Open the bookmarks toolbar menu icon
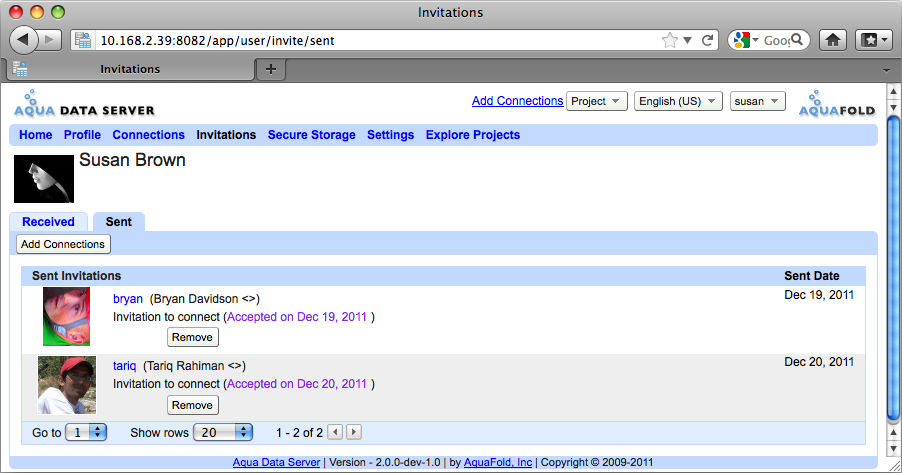Viewport: 902px width, 473px height. point(874,40)
